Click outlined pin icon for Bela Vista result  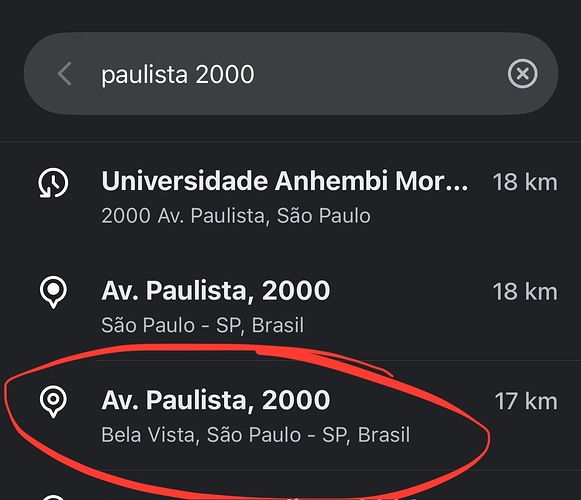53,401
